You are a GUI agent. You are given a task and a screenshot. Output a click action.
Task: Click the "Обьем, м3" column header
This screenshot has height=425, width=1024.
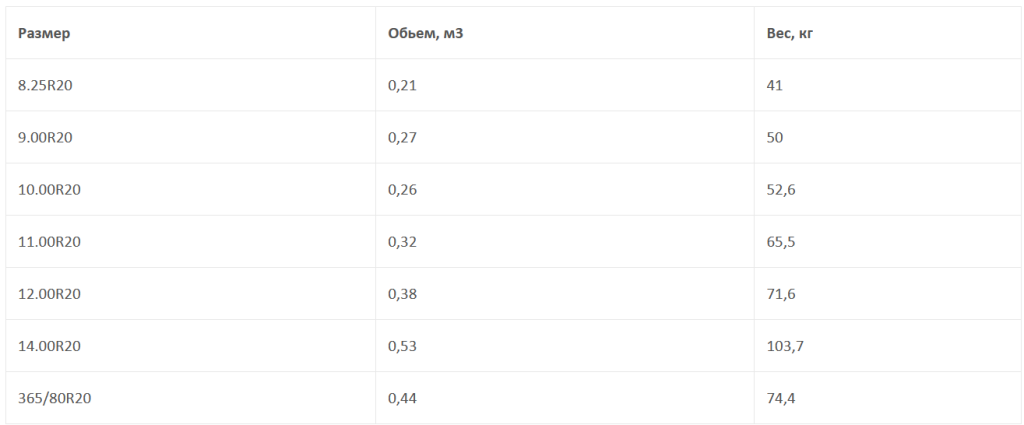click(426, 33)
